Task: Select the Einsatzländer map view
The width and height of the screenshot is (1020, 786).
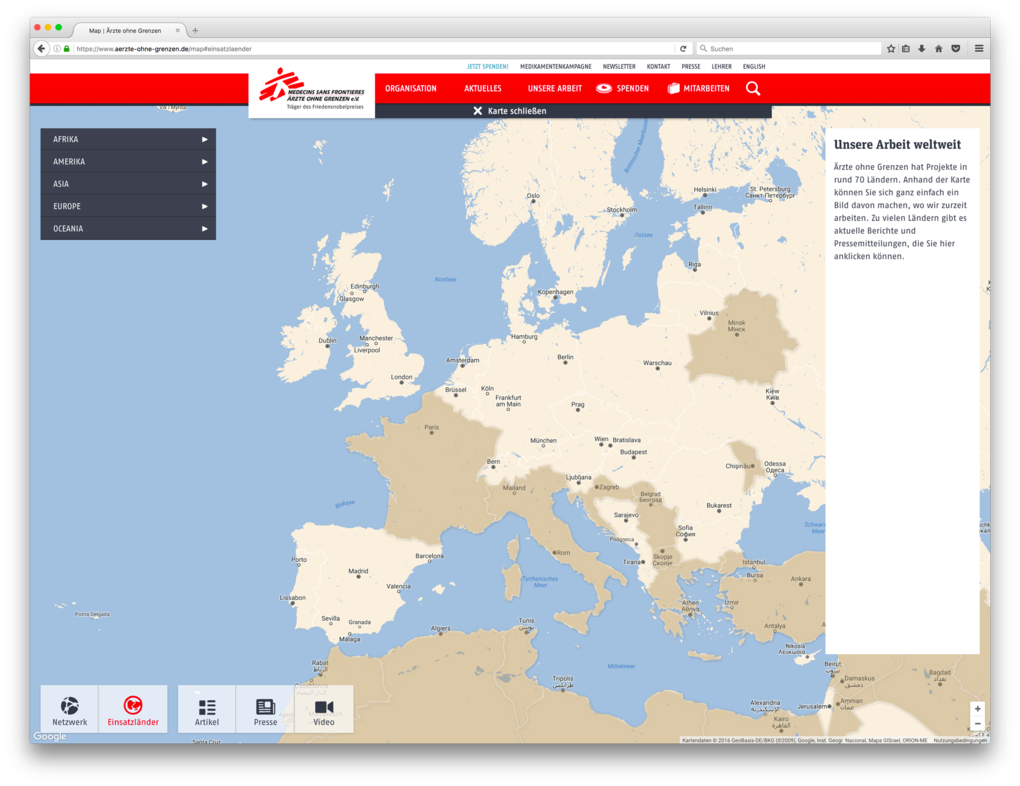Action: [133, 710]
